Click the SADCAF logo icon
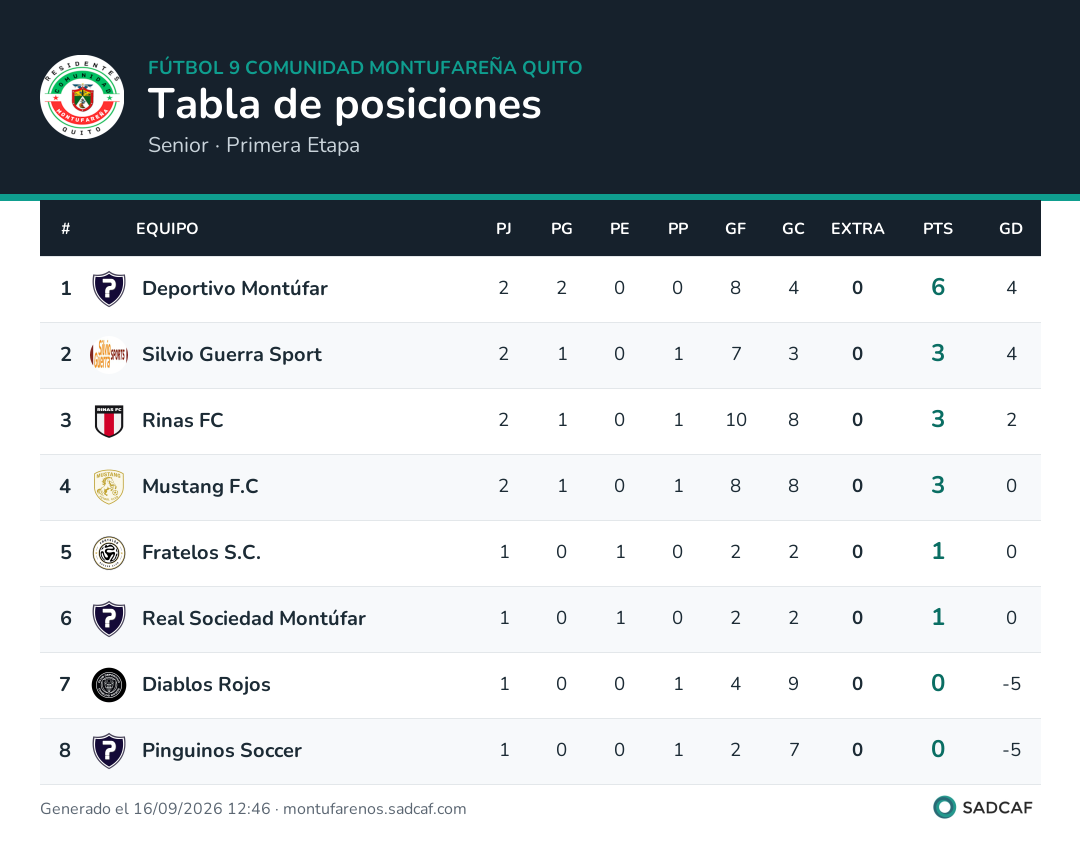The image size is (1080, 860). coord(944,808)
